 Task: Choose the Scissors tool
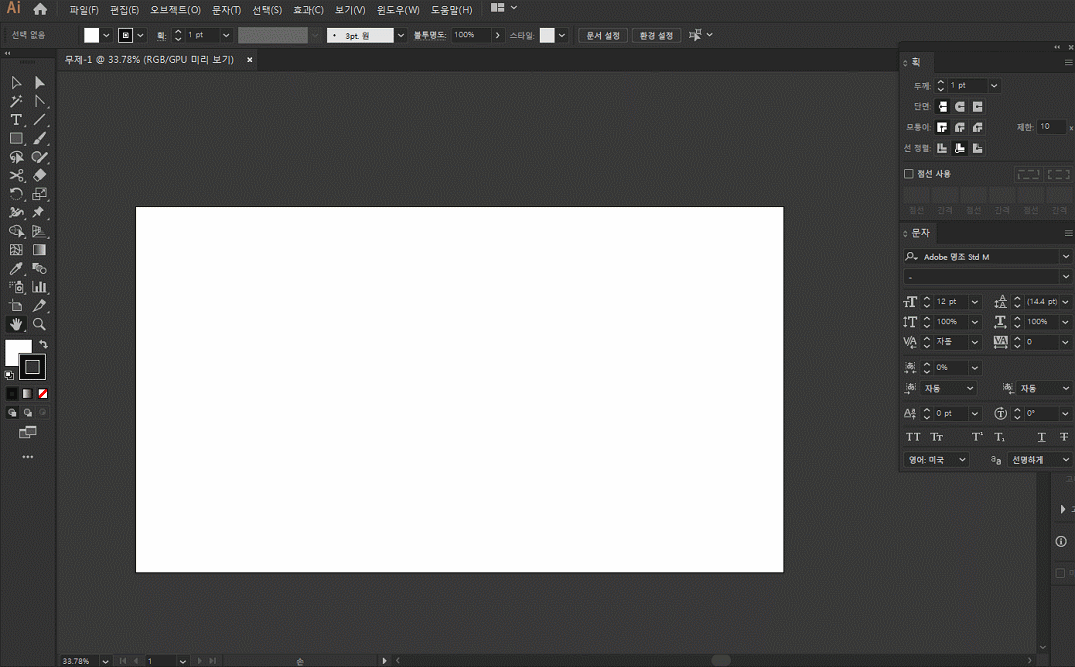16,175
